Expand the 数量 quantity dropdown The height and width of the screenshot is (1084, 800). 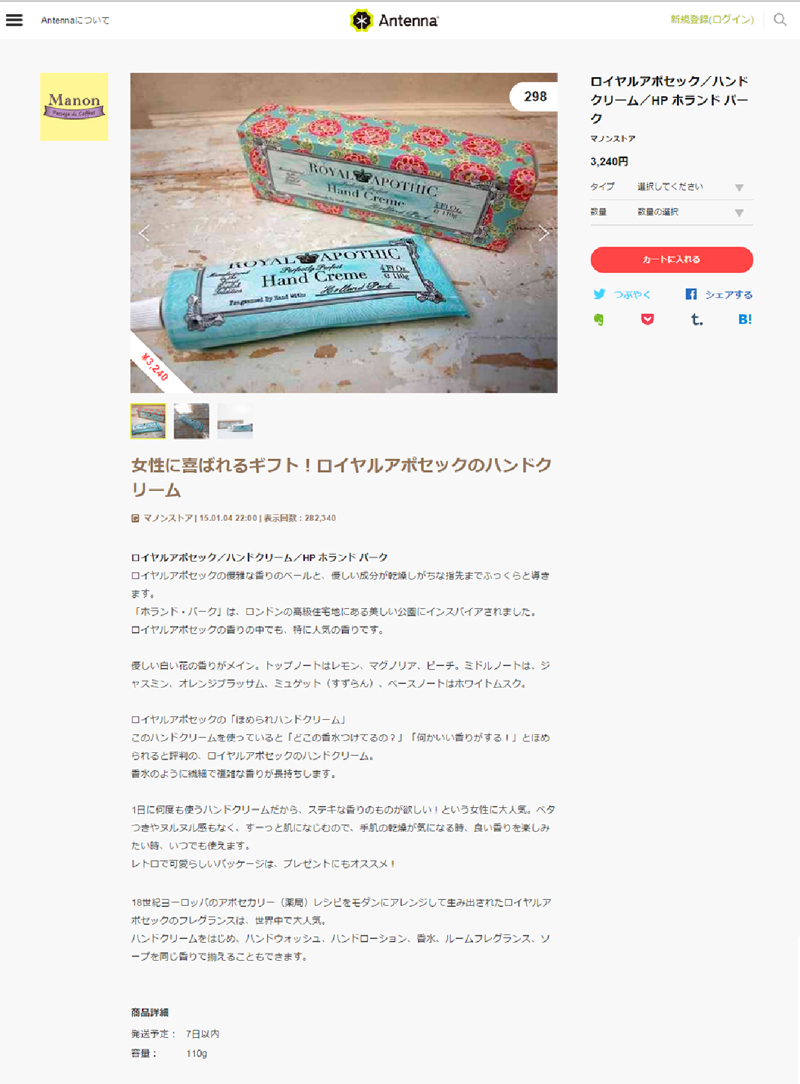tap(671, 212)
